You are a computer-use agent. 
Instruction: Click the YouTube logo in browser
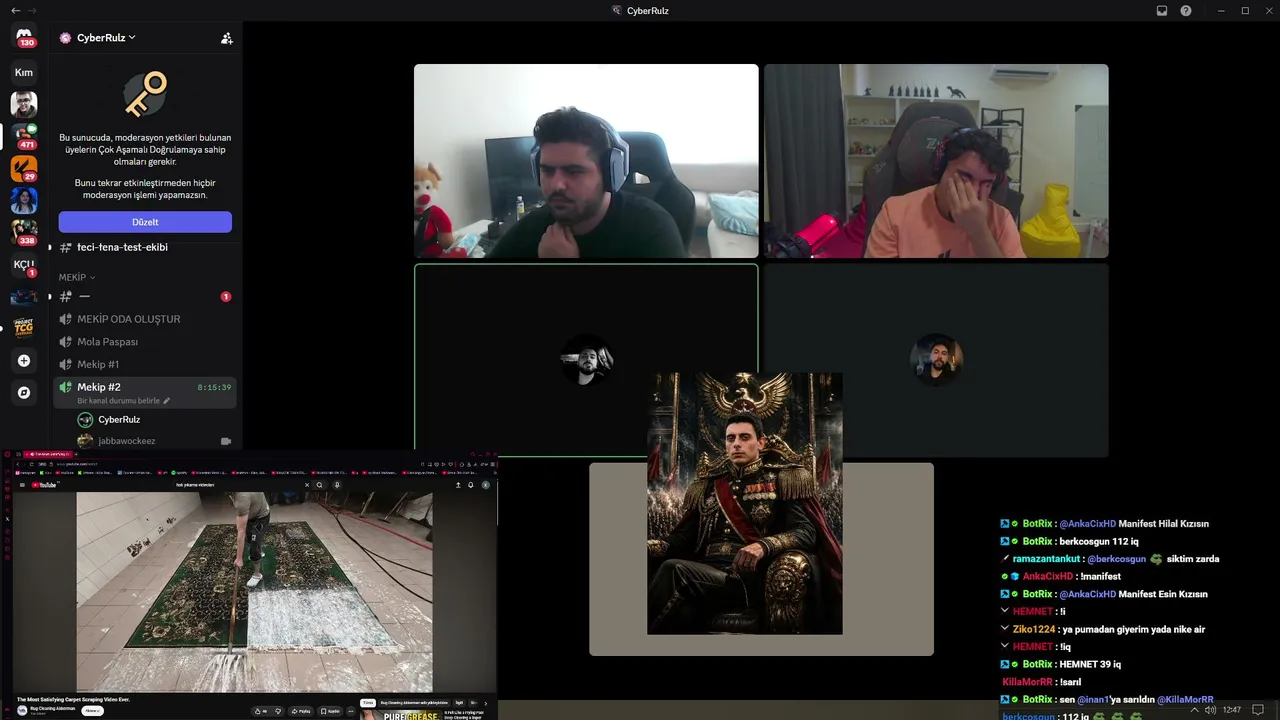point(44,485)
